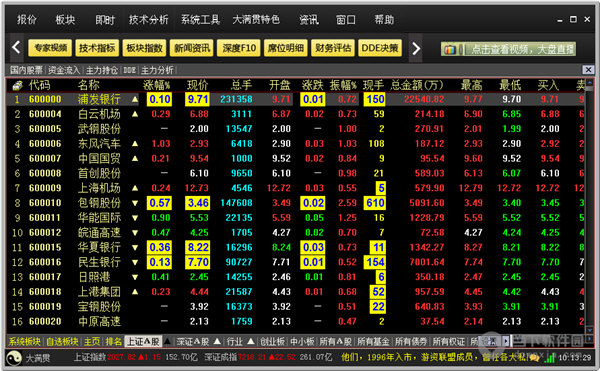Select the 浦发银行 stock row
600x371 pixels.
295,99
